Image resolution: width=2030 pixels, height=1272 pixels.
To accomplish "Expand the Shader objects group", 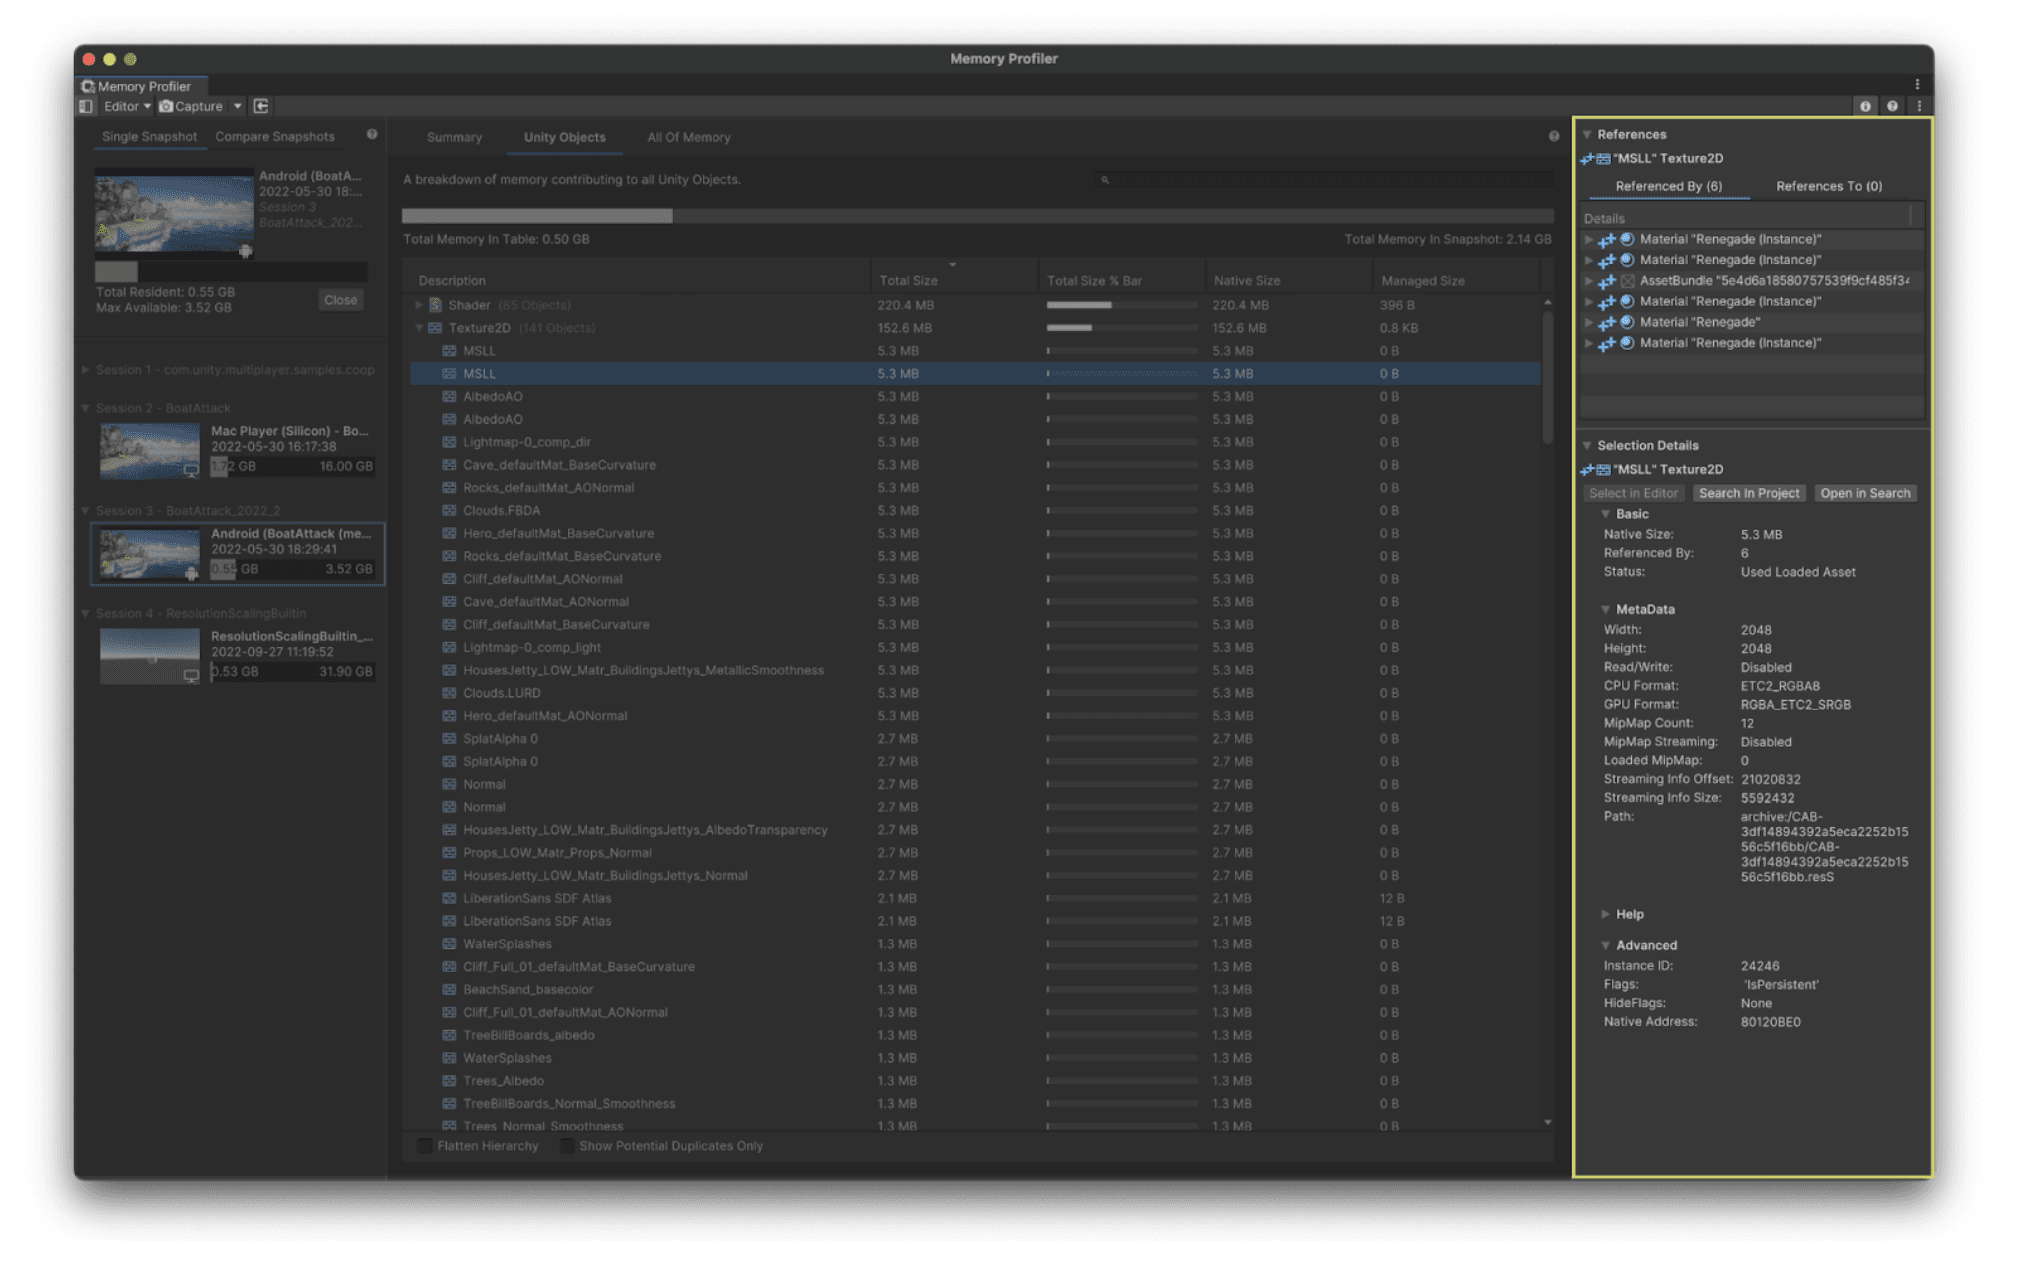I will tap(419, 305).
